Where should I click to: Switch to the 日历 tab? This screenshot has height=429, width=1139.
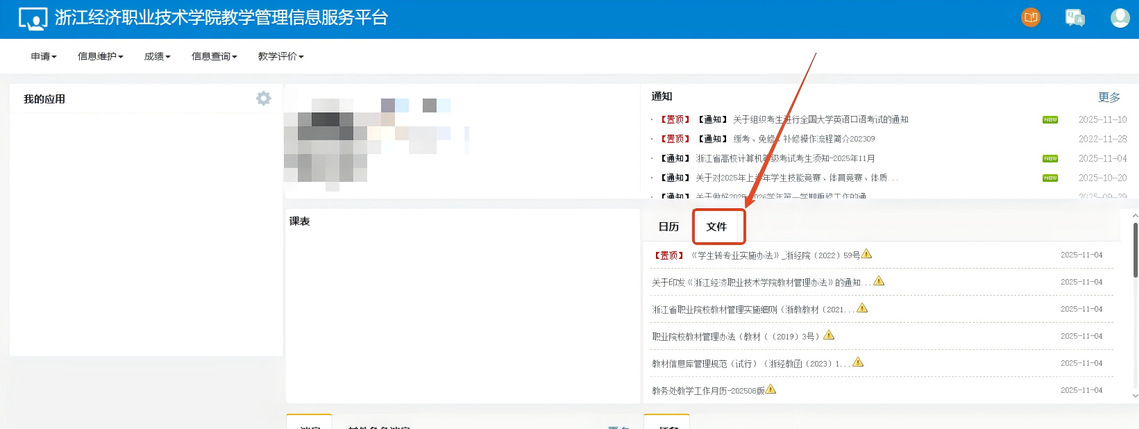point(668,227)
